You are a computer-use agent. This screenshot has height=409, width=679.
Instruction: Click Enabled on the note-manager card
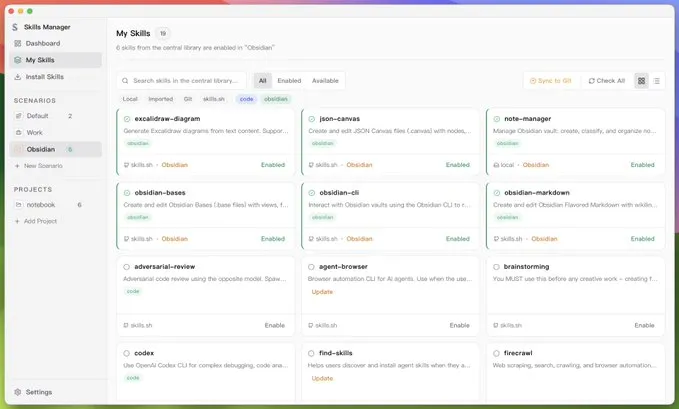pyautogui.click(x=643, y=165)
